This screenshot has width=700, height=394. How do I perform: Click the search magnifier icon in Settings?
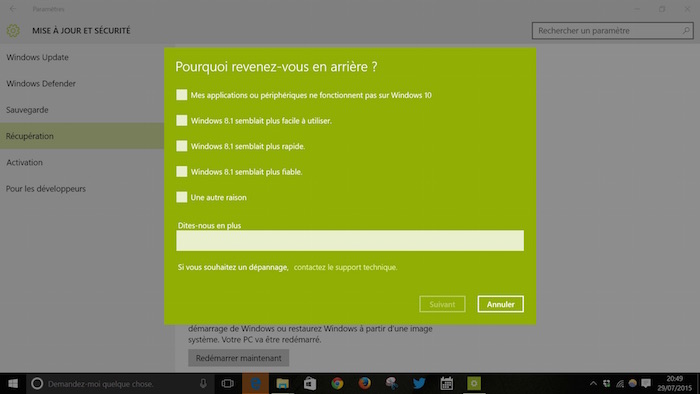[x=686, y=31]
